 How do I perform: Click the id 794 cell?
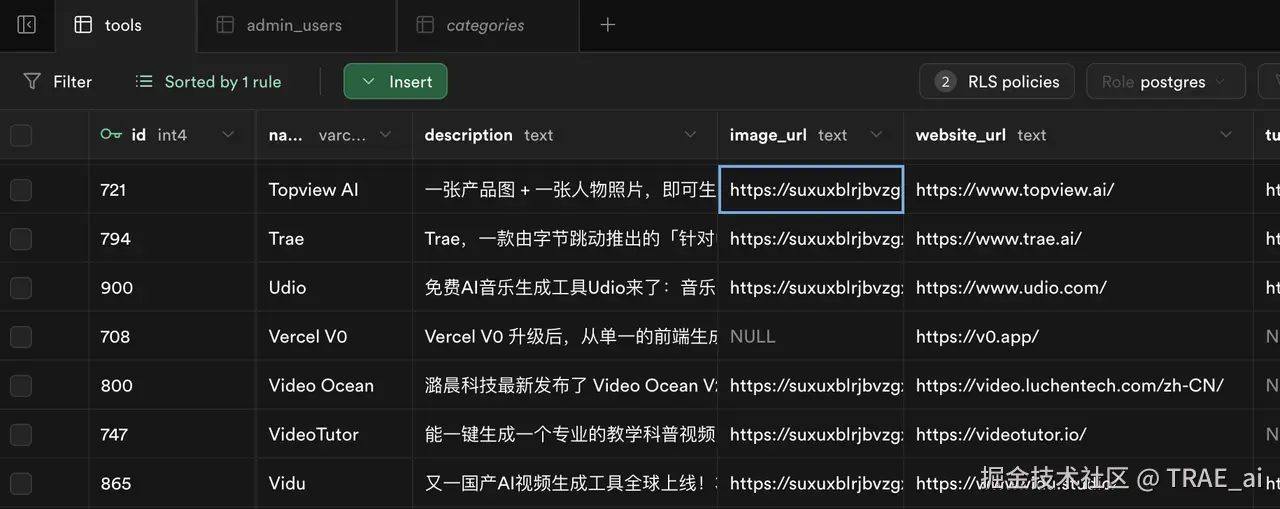172,239
